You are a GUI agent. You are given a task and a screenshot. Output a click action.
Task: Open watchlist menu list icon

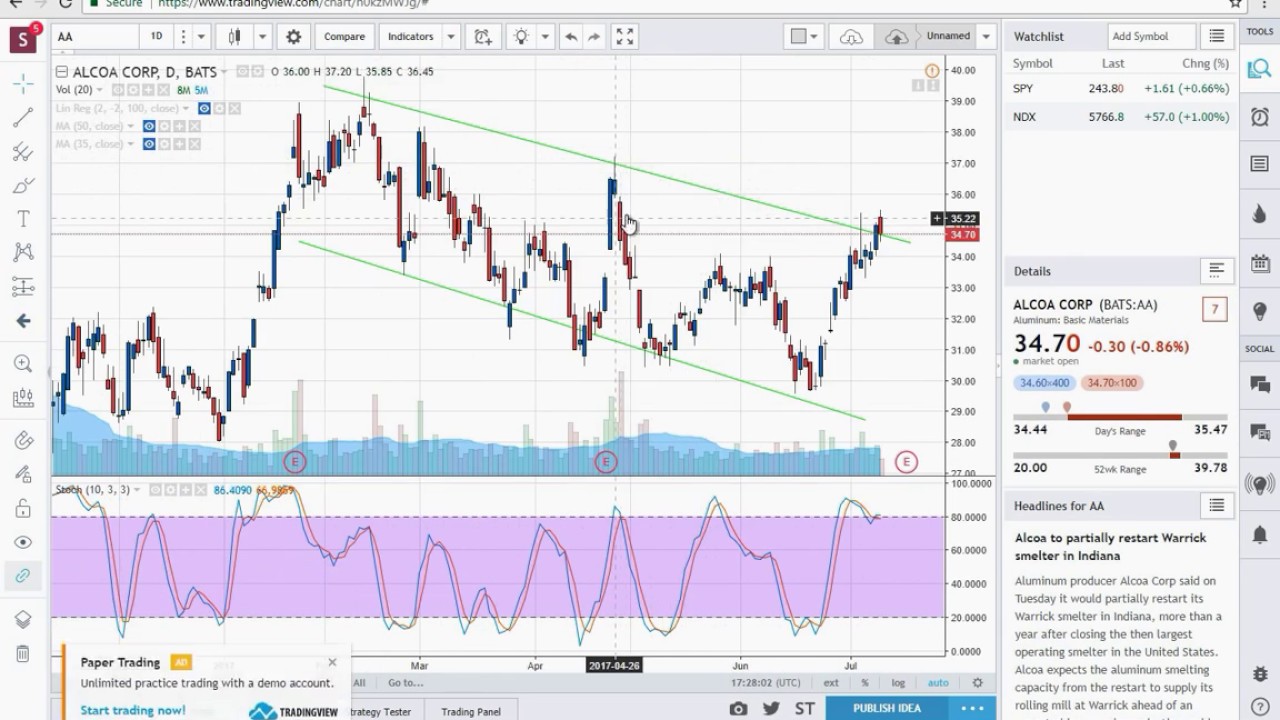[1216, 36]
